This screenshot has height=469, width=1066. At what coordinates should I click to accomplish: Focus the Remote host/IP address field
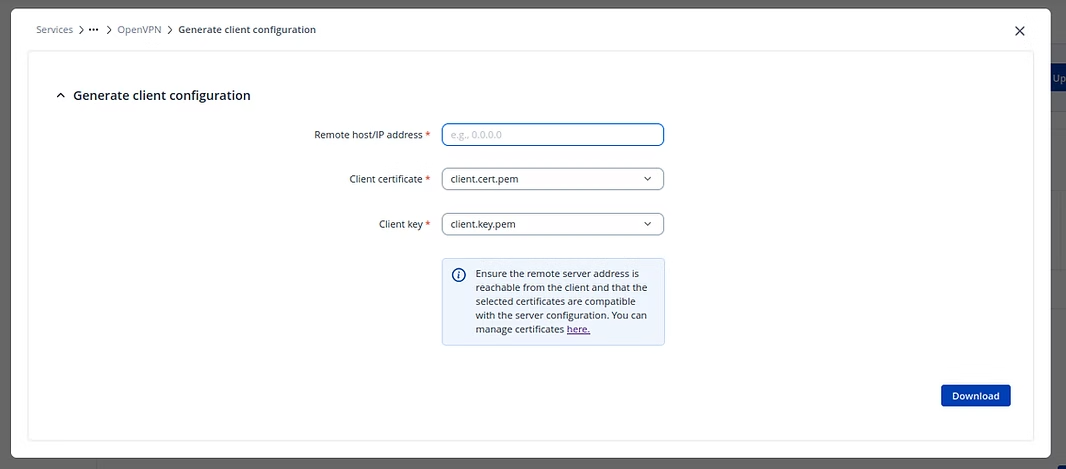552,134
